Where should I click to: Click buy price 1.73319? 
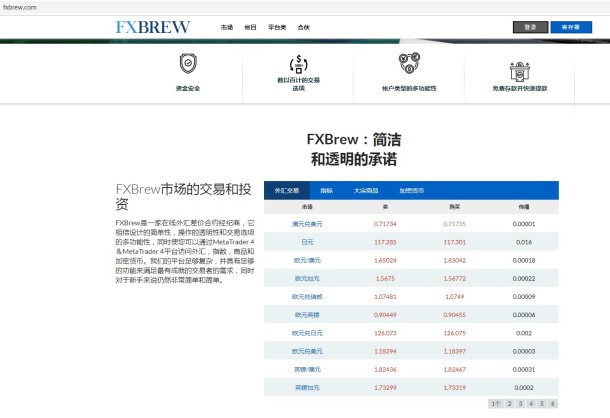point(454,388)
